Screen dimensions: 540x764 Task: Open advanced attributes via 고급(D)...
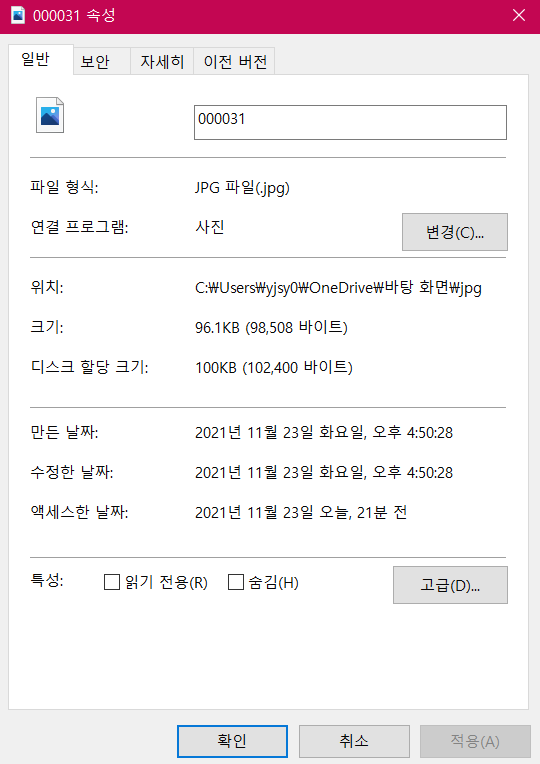[x=450, y=585]
